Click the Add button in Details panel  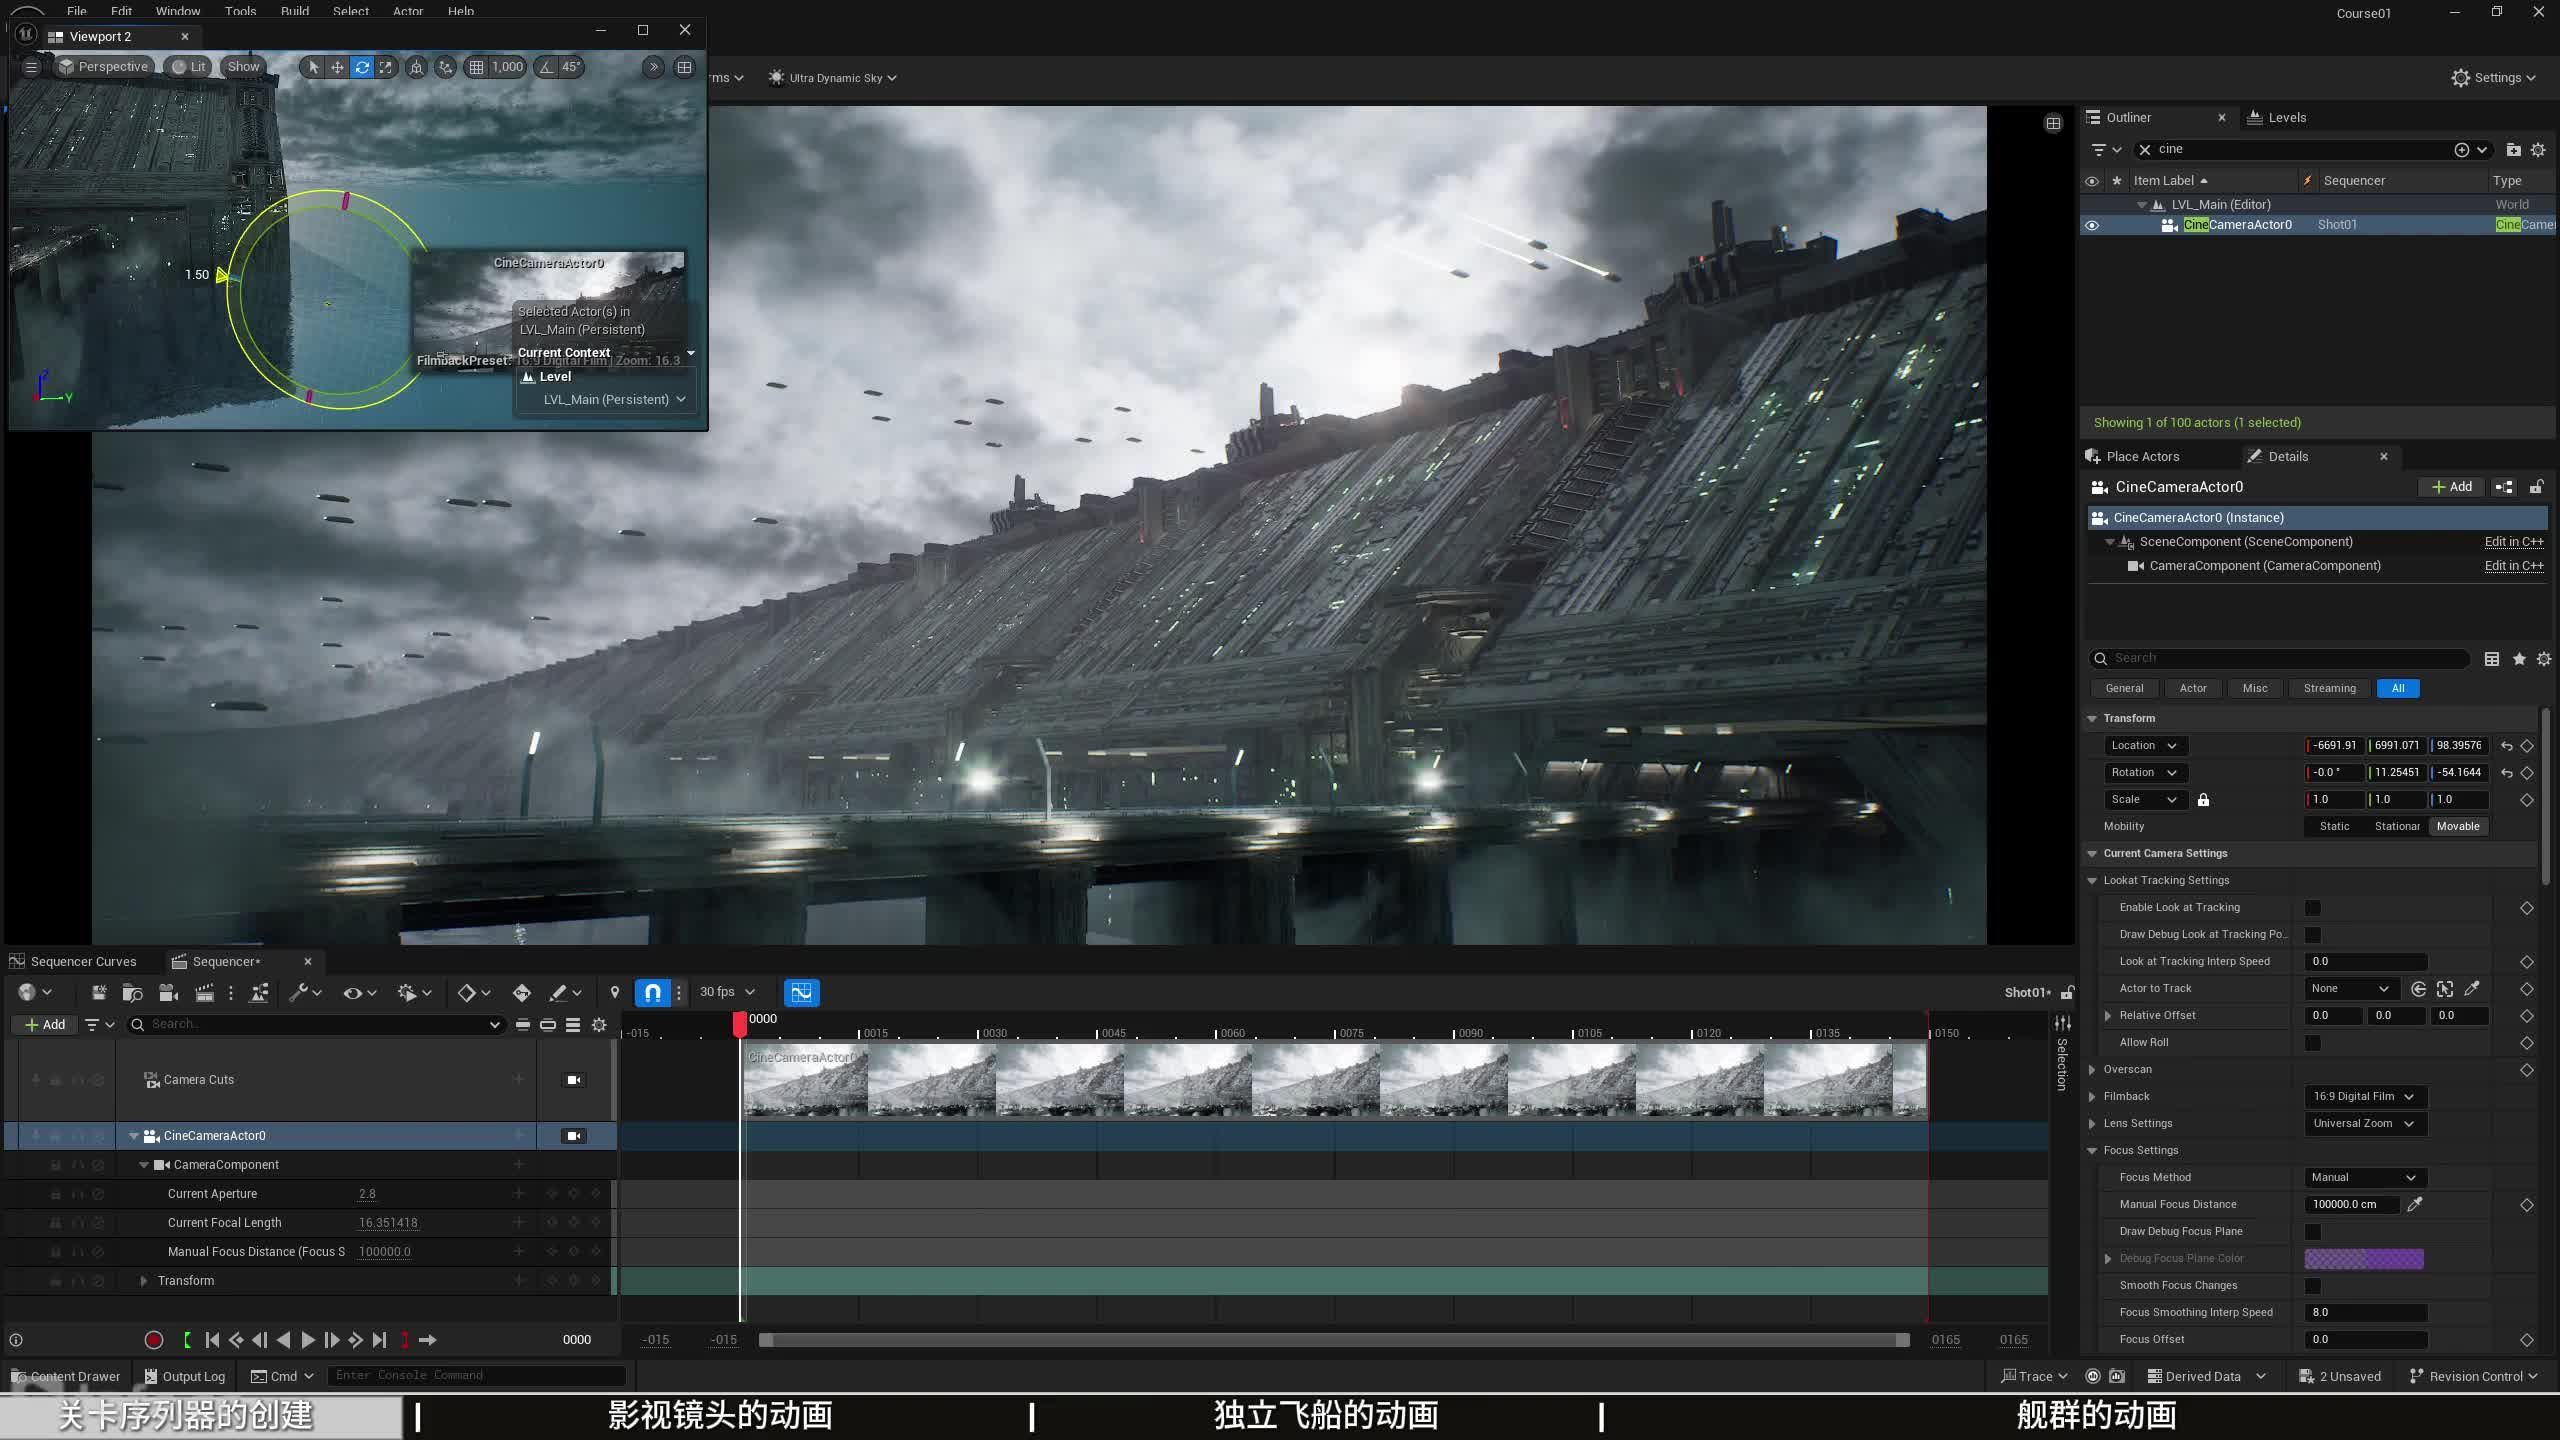pyautogui.click(x=2452, y=487)
